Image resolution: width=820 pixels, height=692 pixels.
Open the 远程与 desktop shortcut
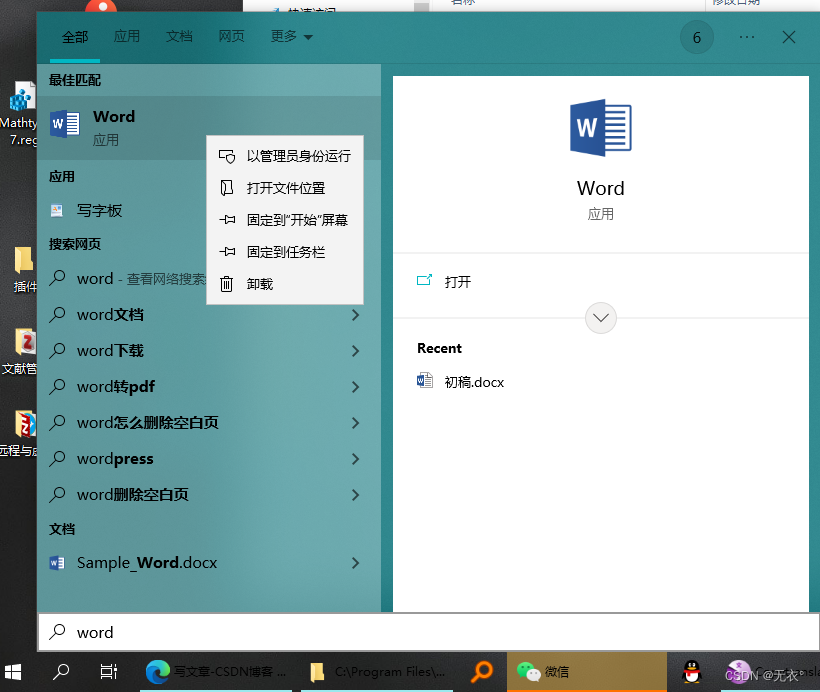tap(20, 434)
